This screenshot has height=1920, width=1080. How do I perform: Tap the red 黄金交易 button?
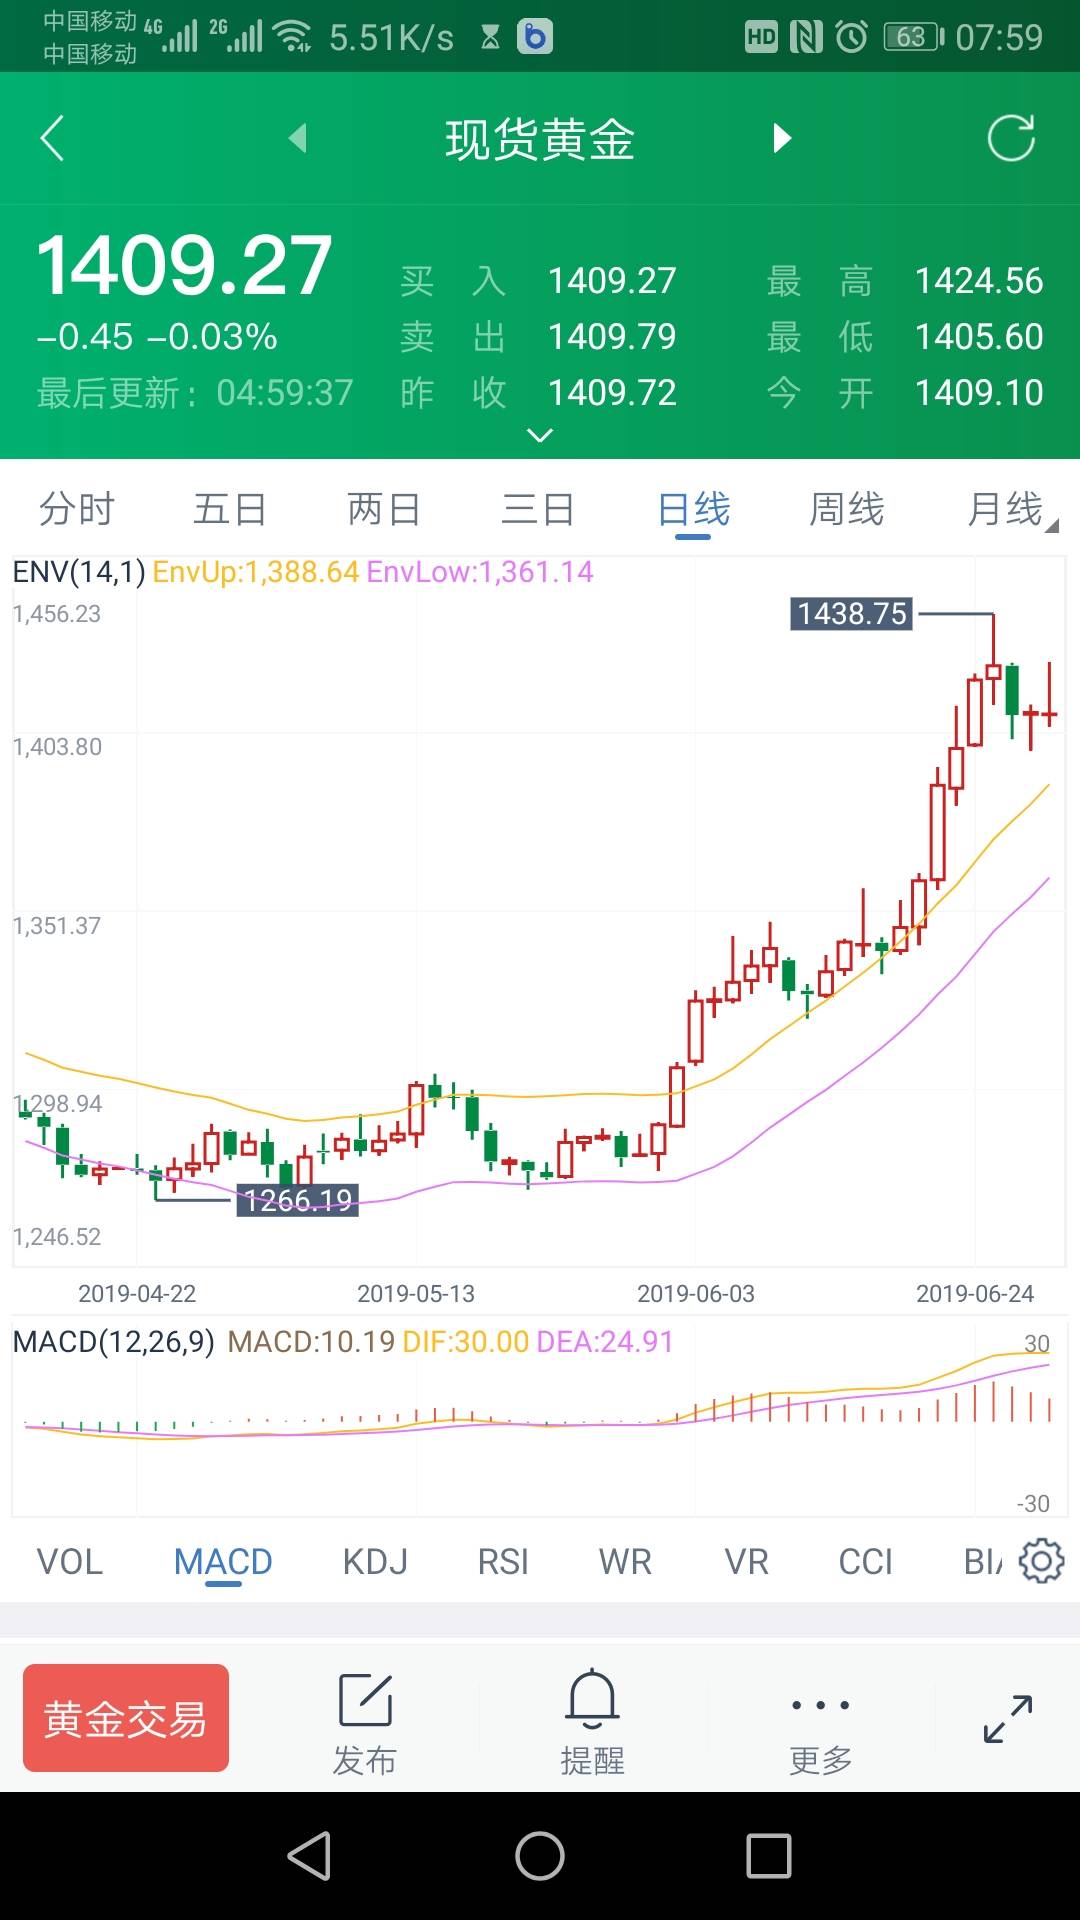click(x=126, y=1718)
